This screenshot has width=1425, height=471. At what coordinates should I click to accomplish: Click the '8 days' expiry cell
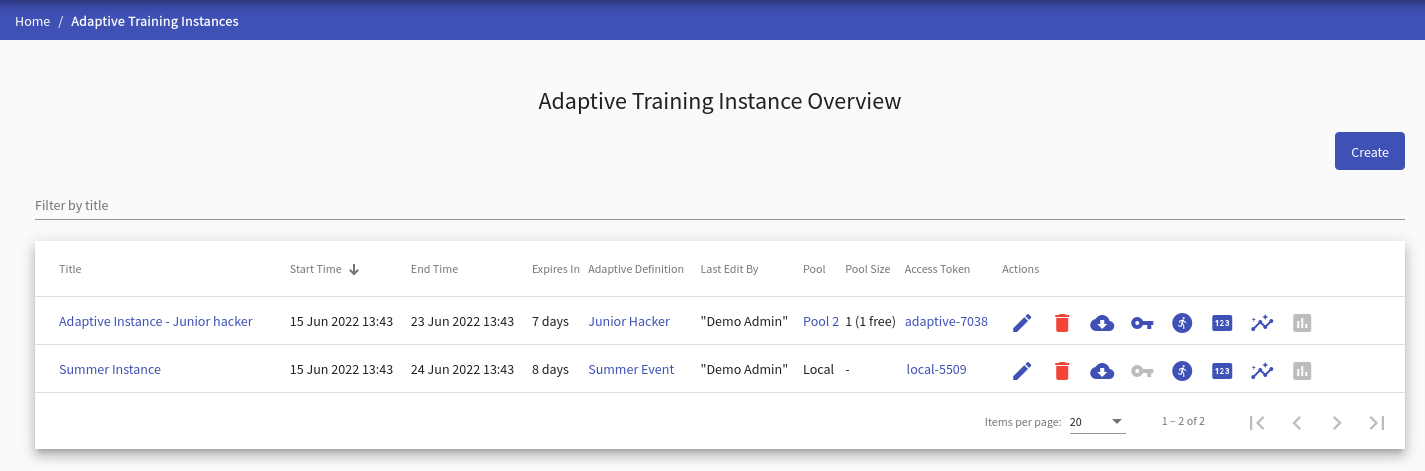click(x=550, y=370)
